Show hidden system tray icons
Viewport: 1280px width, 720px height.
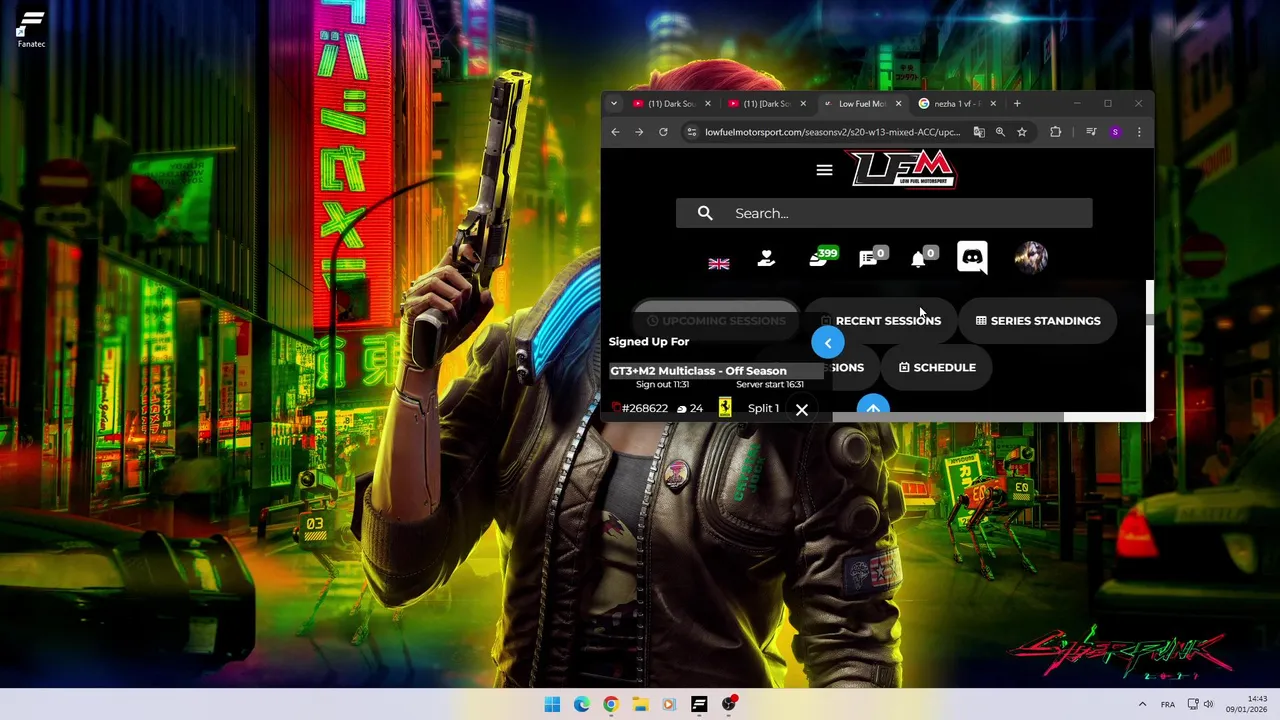[x=1142, y=704]
